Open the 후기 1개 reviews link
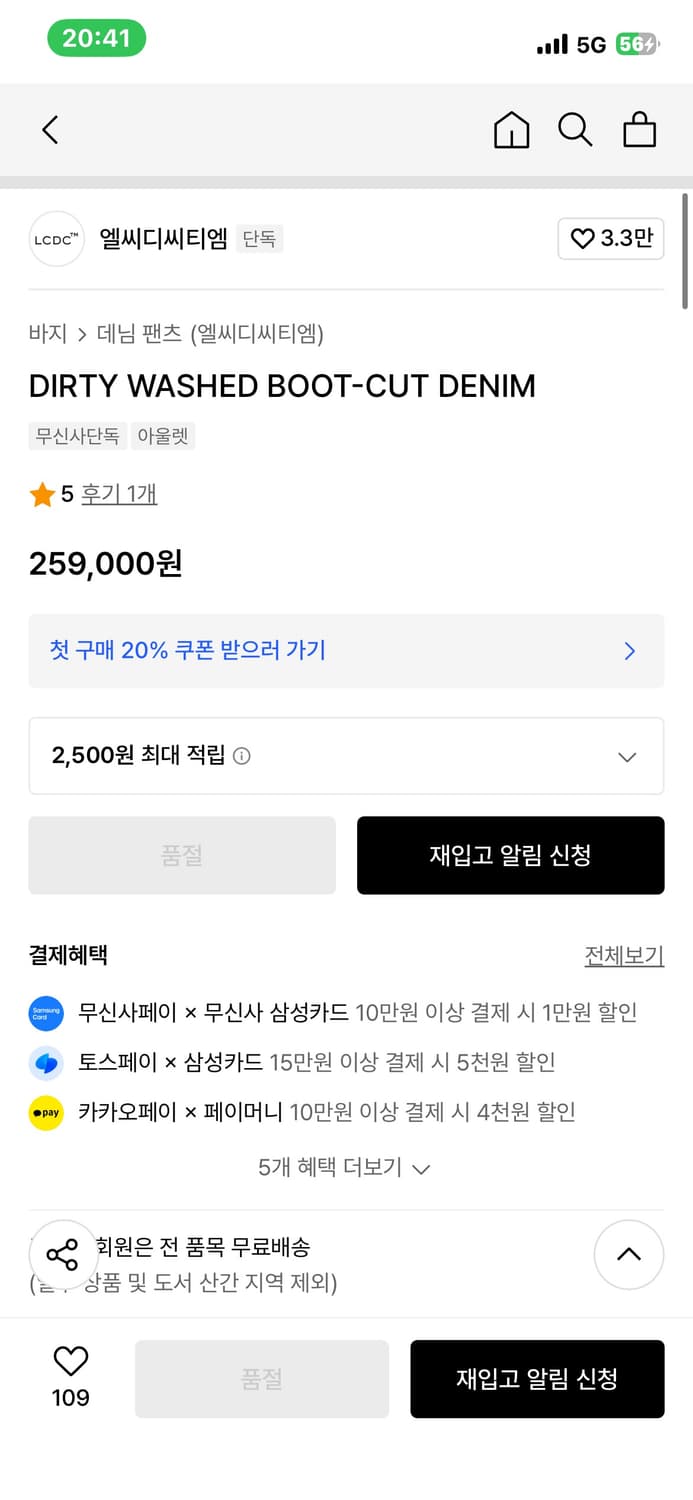The image size is (693, 1500). 119,494
